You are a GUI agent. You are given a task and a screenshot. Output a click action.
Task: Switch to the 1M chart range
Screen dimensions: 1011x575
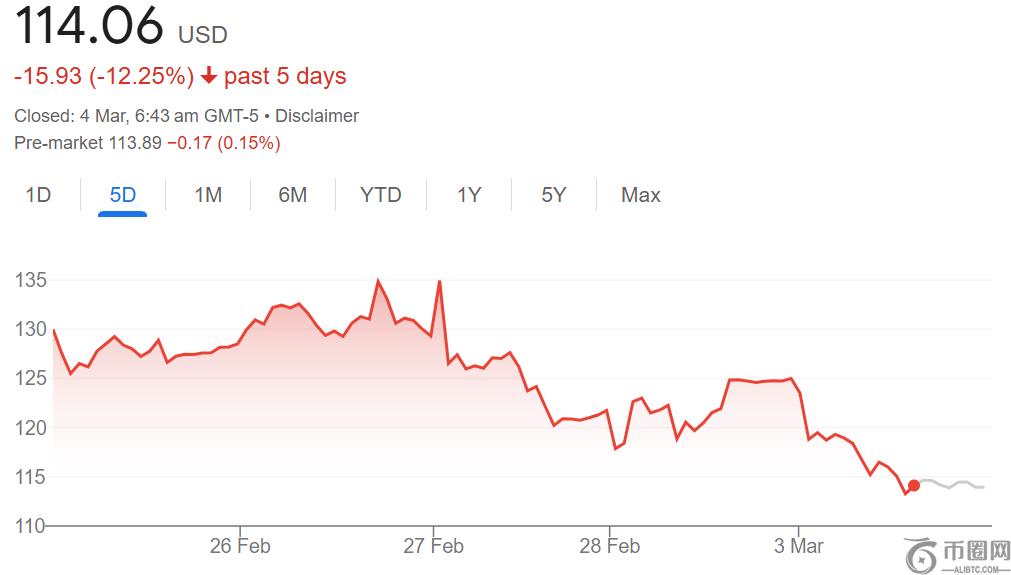click(x=208, y=195)
